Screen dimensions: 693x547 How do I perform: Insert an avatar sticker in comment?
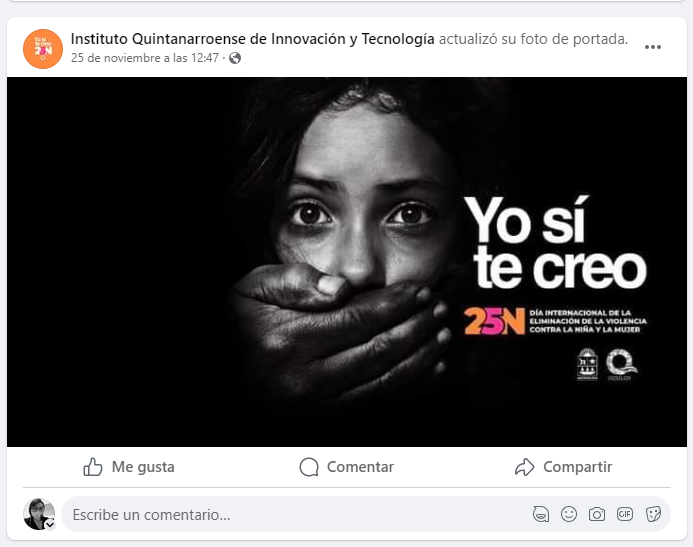pyautogui.click(x=541, y=514)
